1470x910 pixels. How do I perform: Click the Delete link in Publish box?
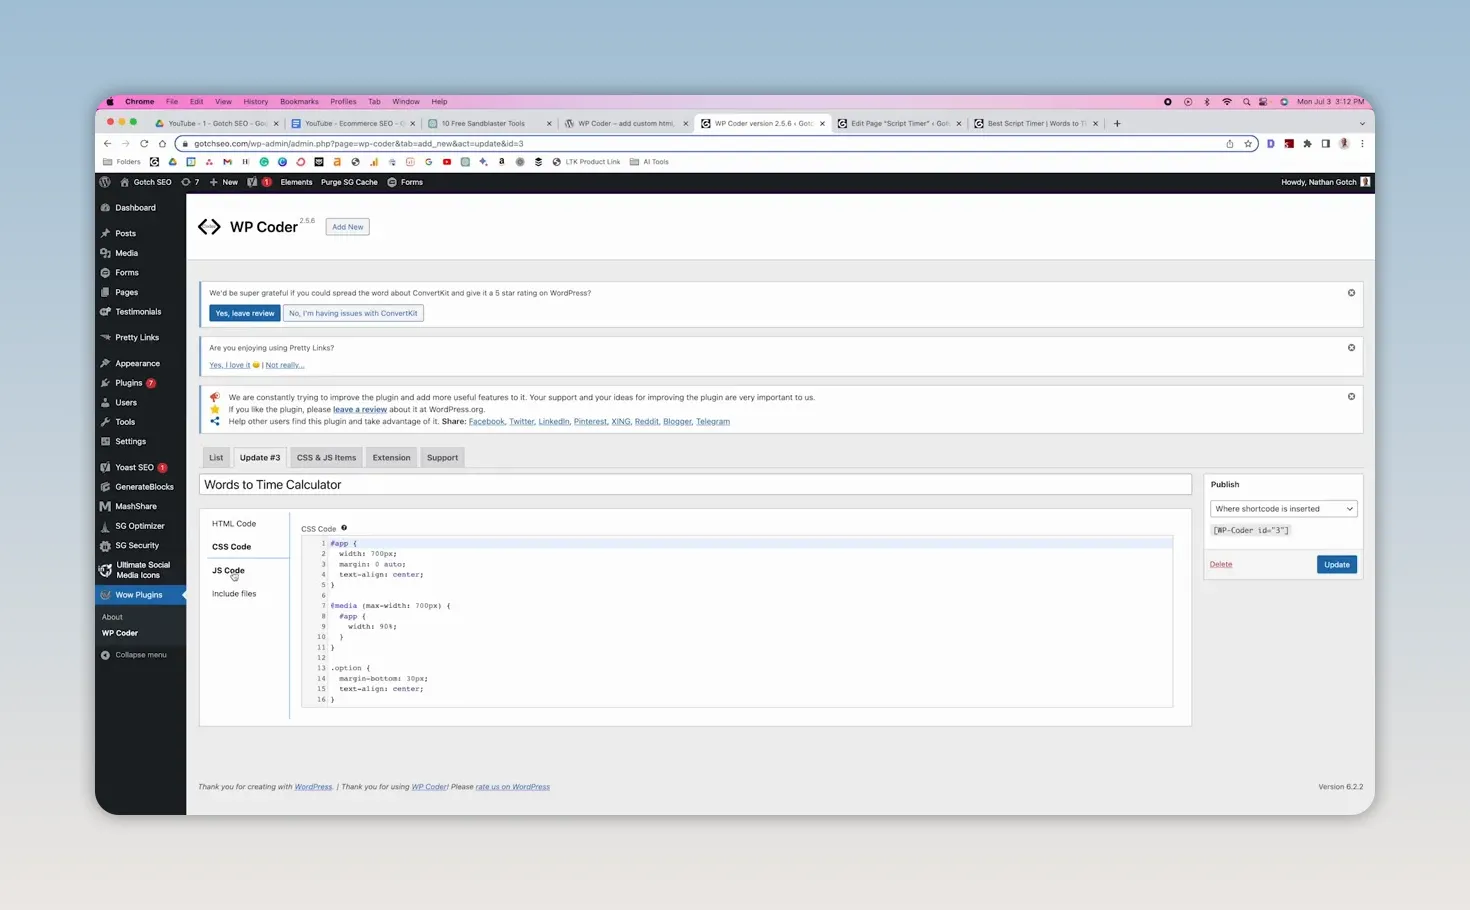[1221, 565]
